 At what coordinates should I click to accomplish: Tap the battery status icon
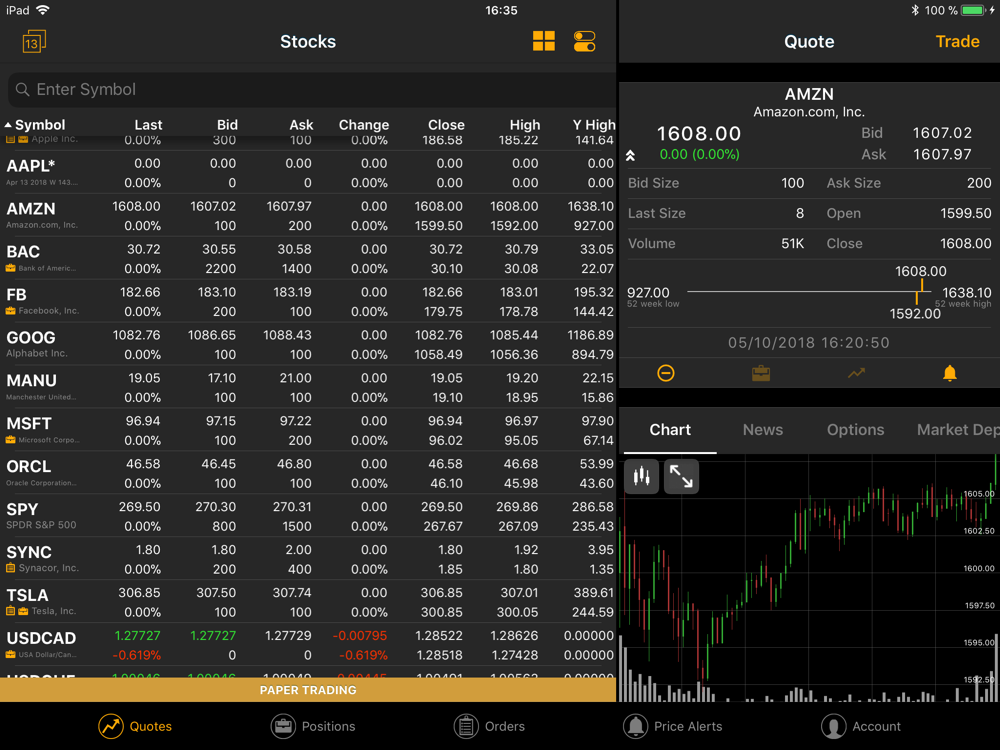[973, 10]
